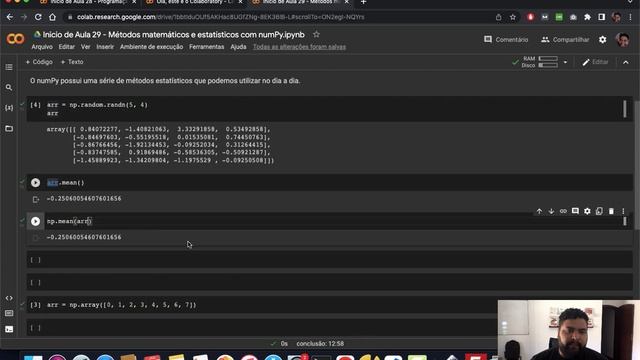
Task: Open browser extensions puzzle icon
Action: [x=587, y=17]
